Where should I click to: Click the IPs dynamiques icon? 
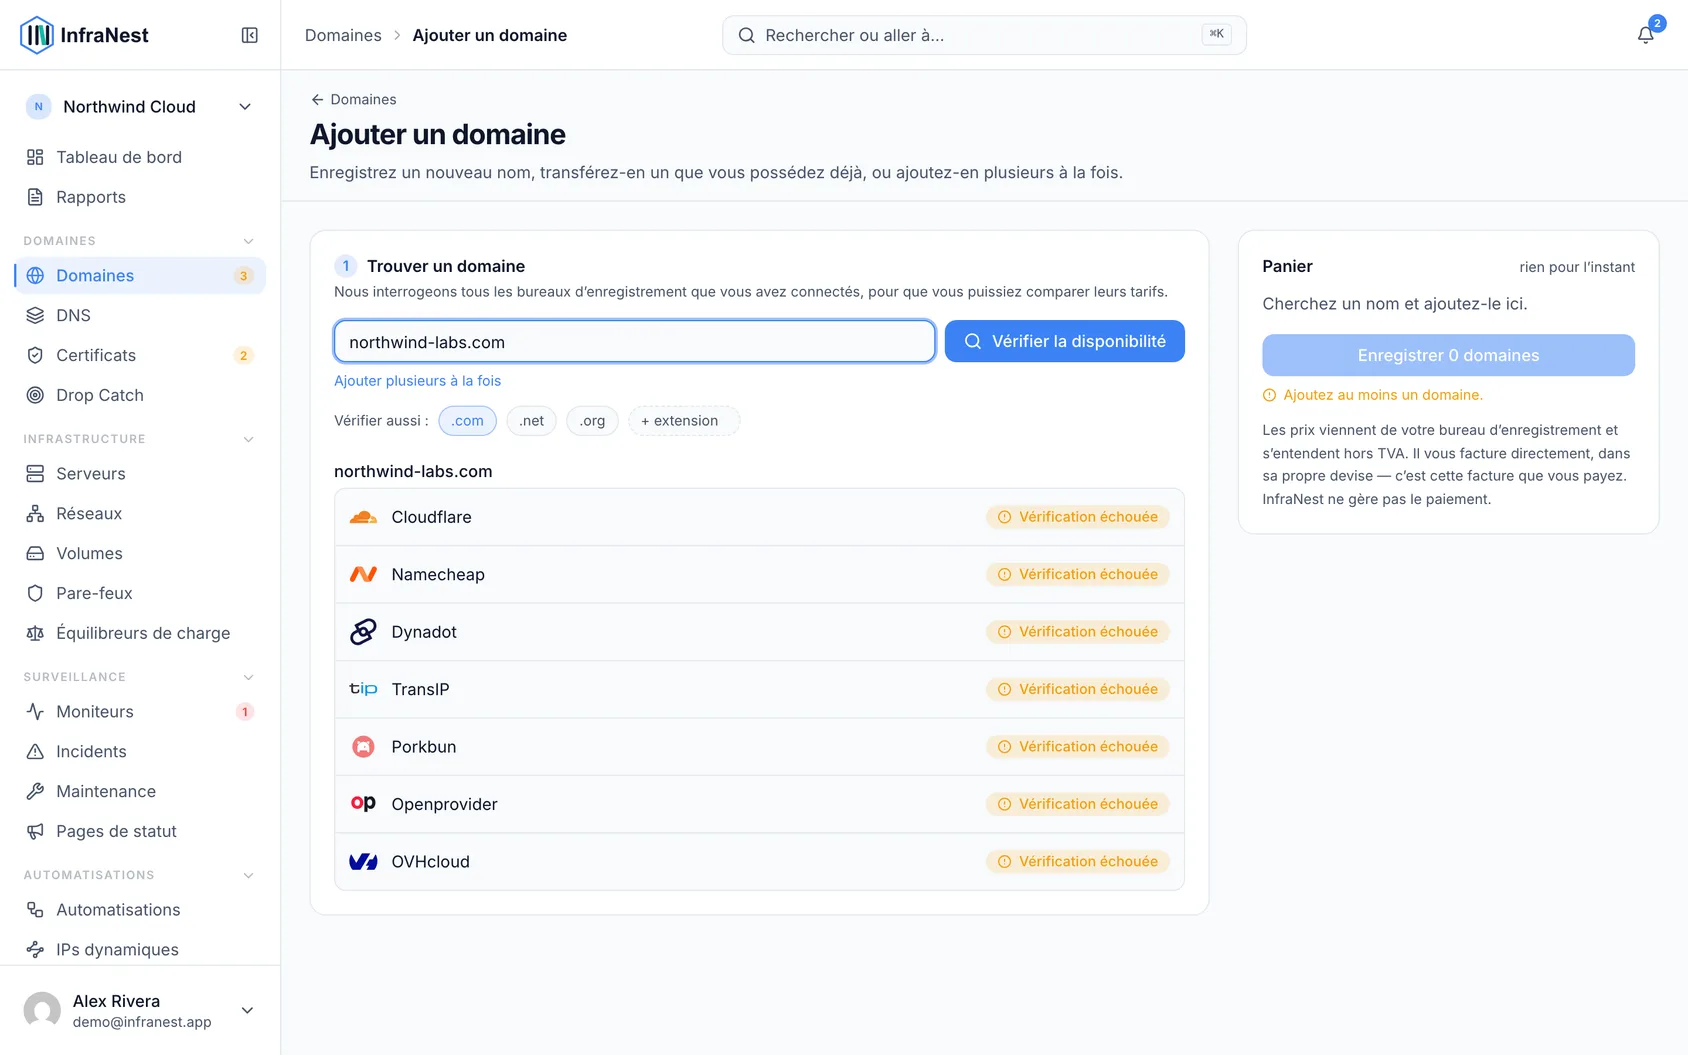point(35,949)
